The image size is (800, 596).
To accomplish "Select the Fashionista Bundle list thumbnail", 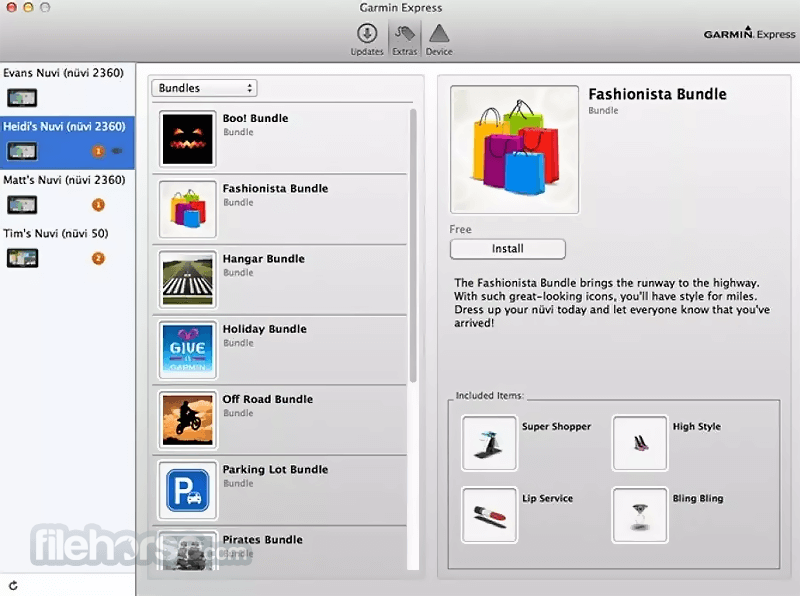I will tap(187, 209).
